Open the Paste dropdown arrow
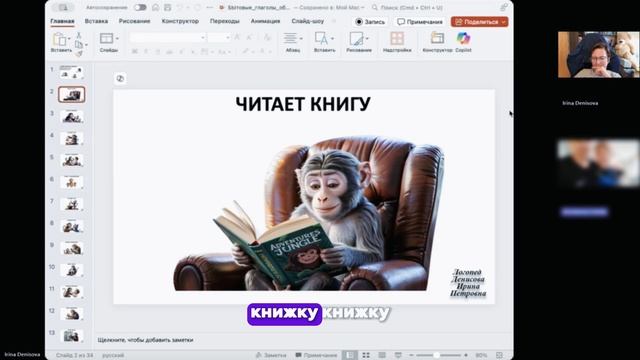 click(69, 39)
